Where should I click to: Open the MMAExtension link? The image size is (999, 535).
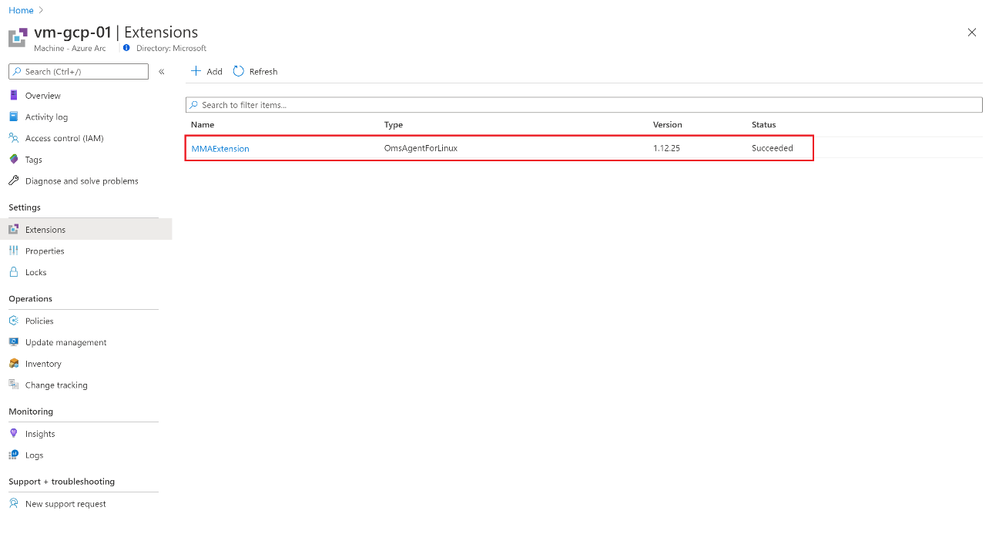tap(220, 148)
